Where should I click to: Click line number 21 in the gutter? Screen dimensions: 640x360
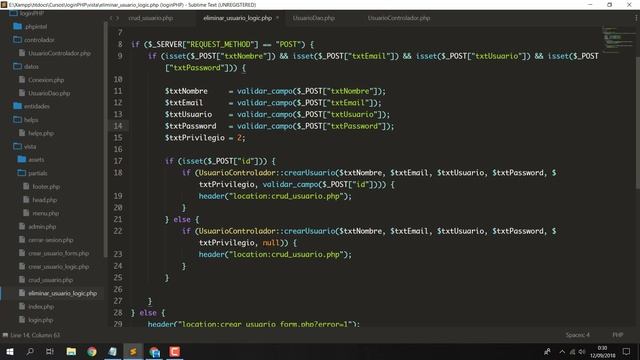tap(118, 219)
